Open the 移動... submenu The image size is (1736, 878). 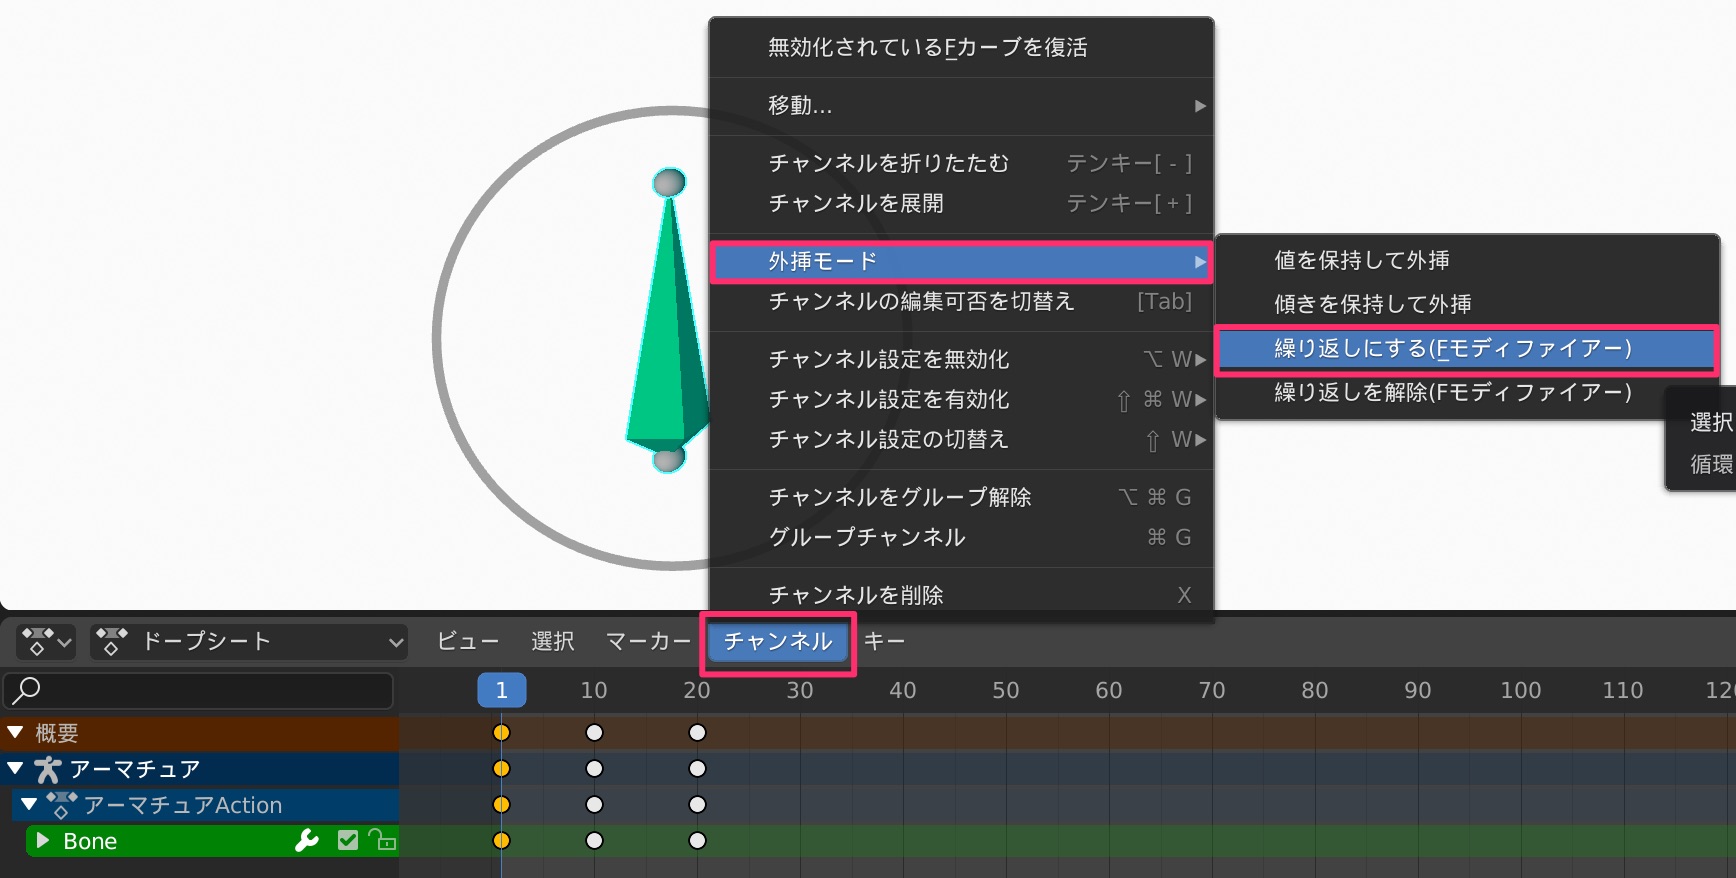pos(961,106)
